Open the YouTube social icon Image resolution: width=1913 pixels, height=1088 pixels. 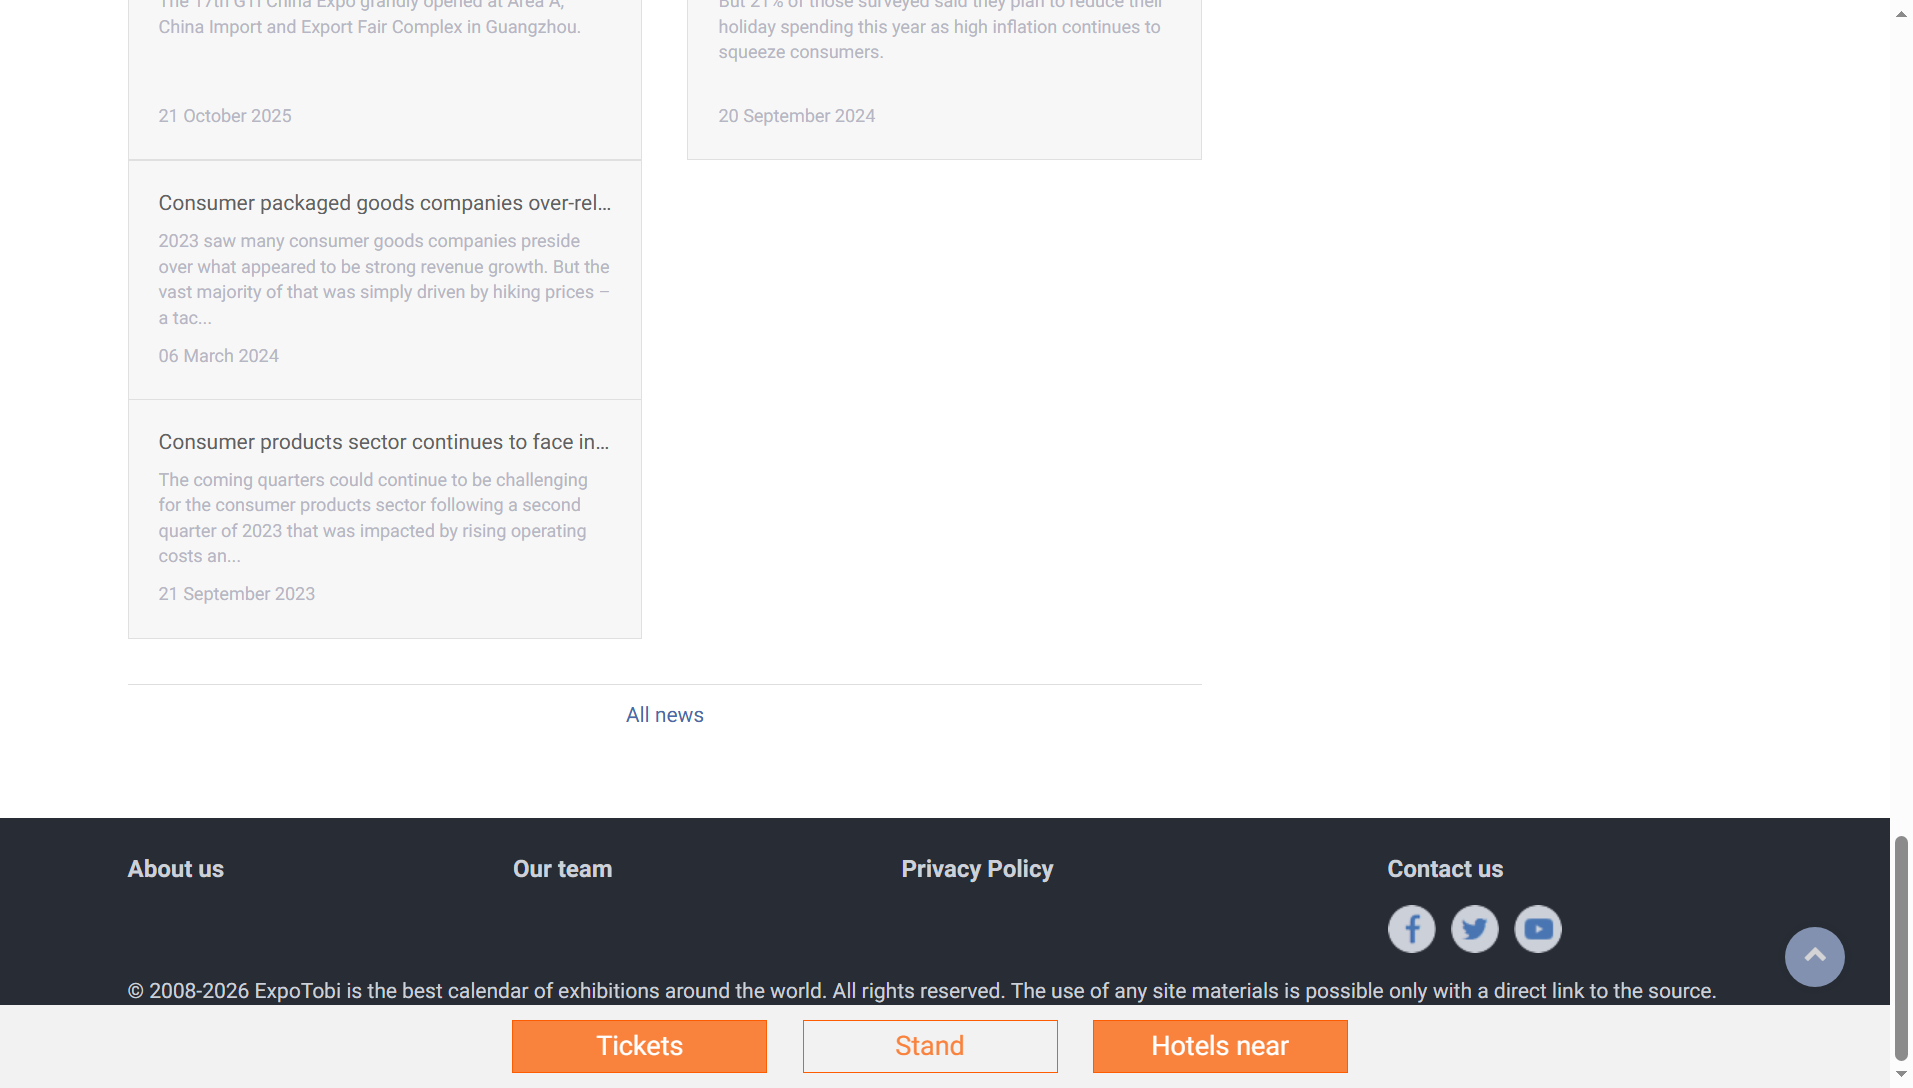(x=1538, y=929)
